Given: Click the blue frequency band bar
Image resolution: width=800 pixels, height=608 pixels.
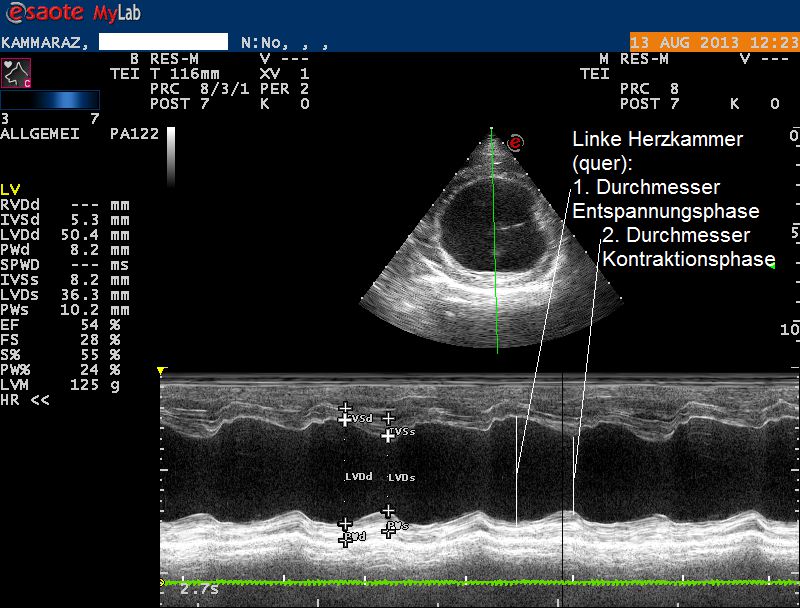Looking at the screenshot, I should coord(50,100).
